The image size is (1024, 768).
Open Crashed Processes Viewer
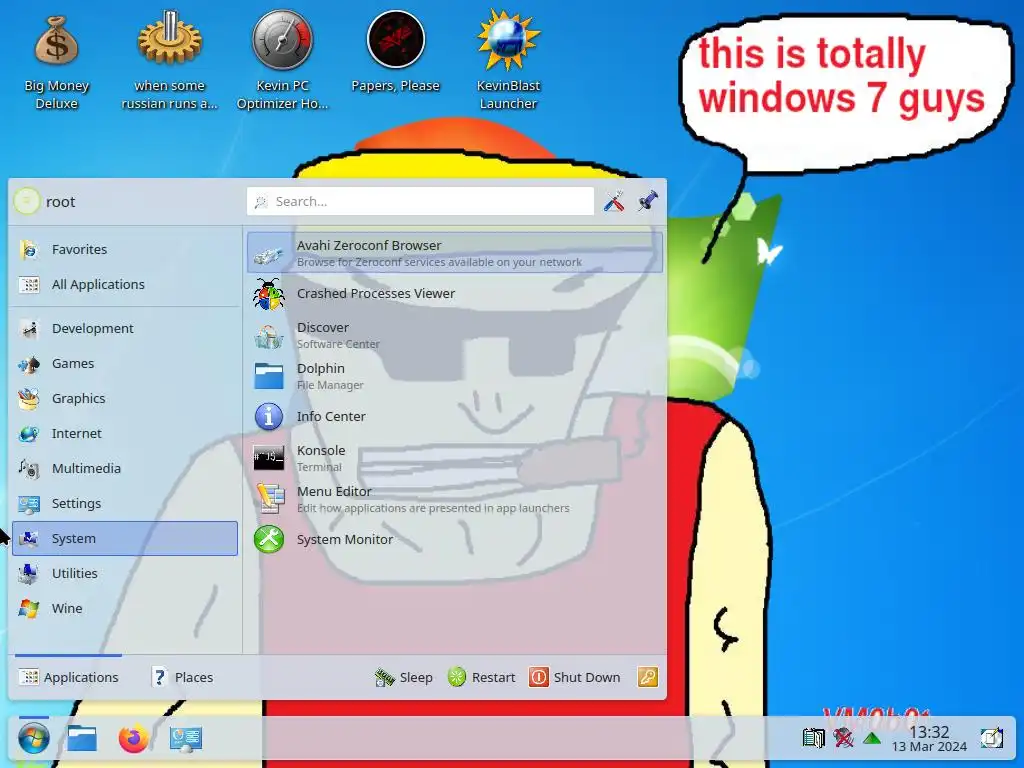pyautogui.click(x=455, y=294)
